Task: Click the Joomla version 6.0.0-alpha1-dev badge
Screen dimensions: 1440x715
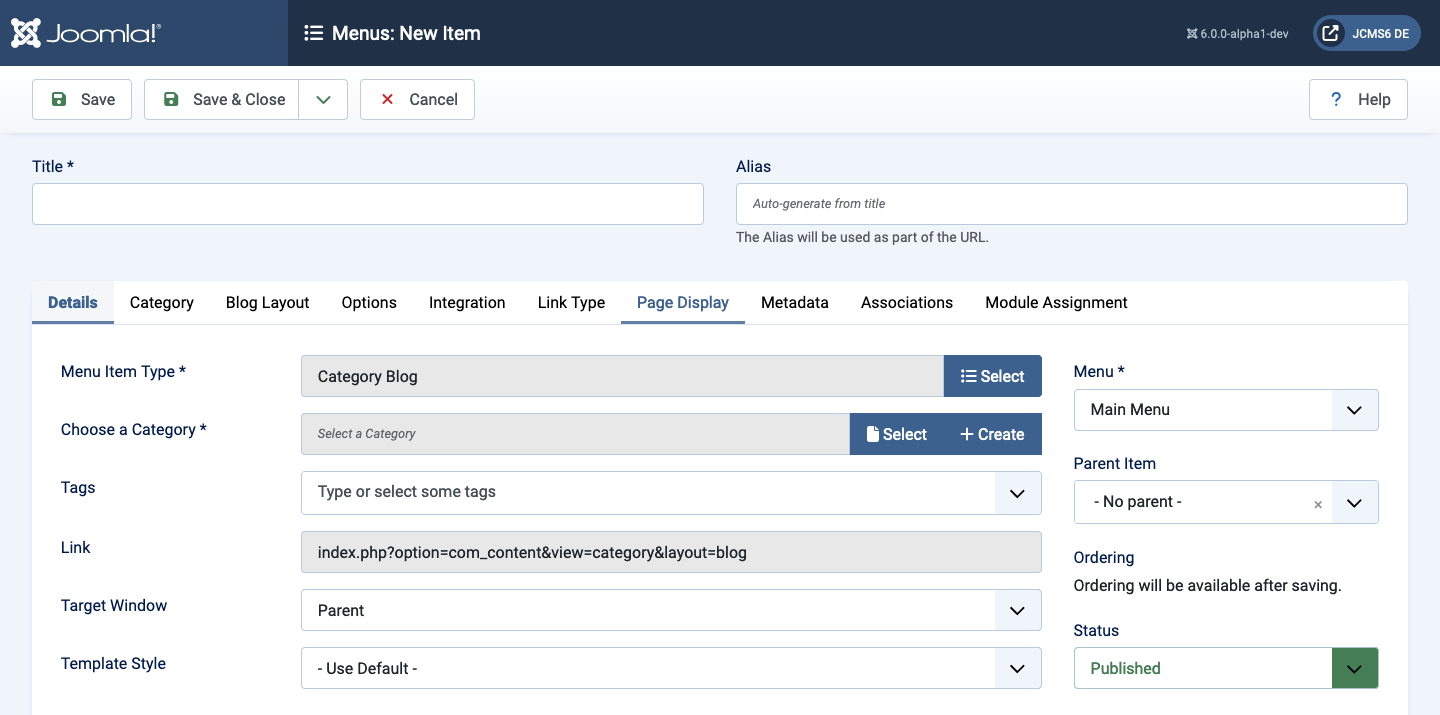Action: (1237, 33)
